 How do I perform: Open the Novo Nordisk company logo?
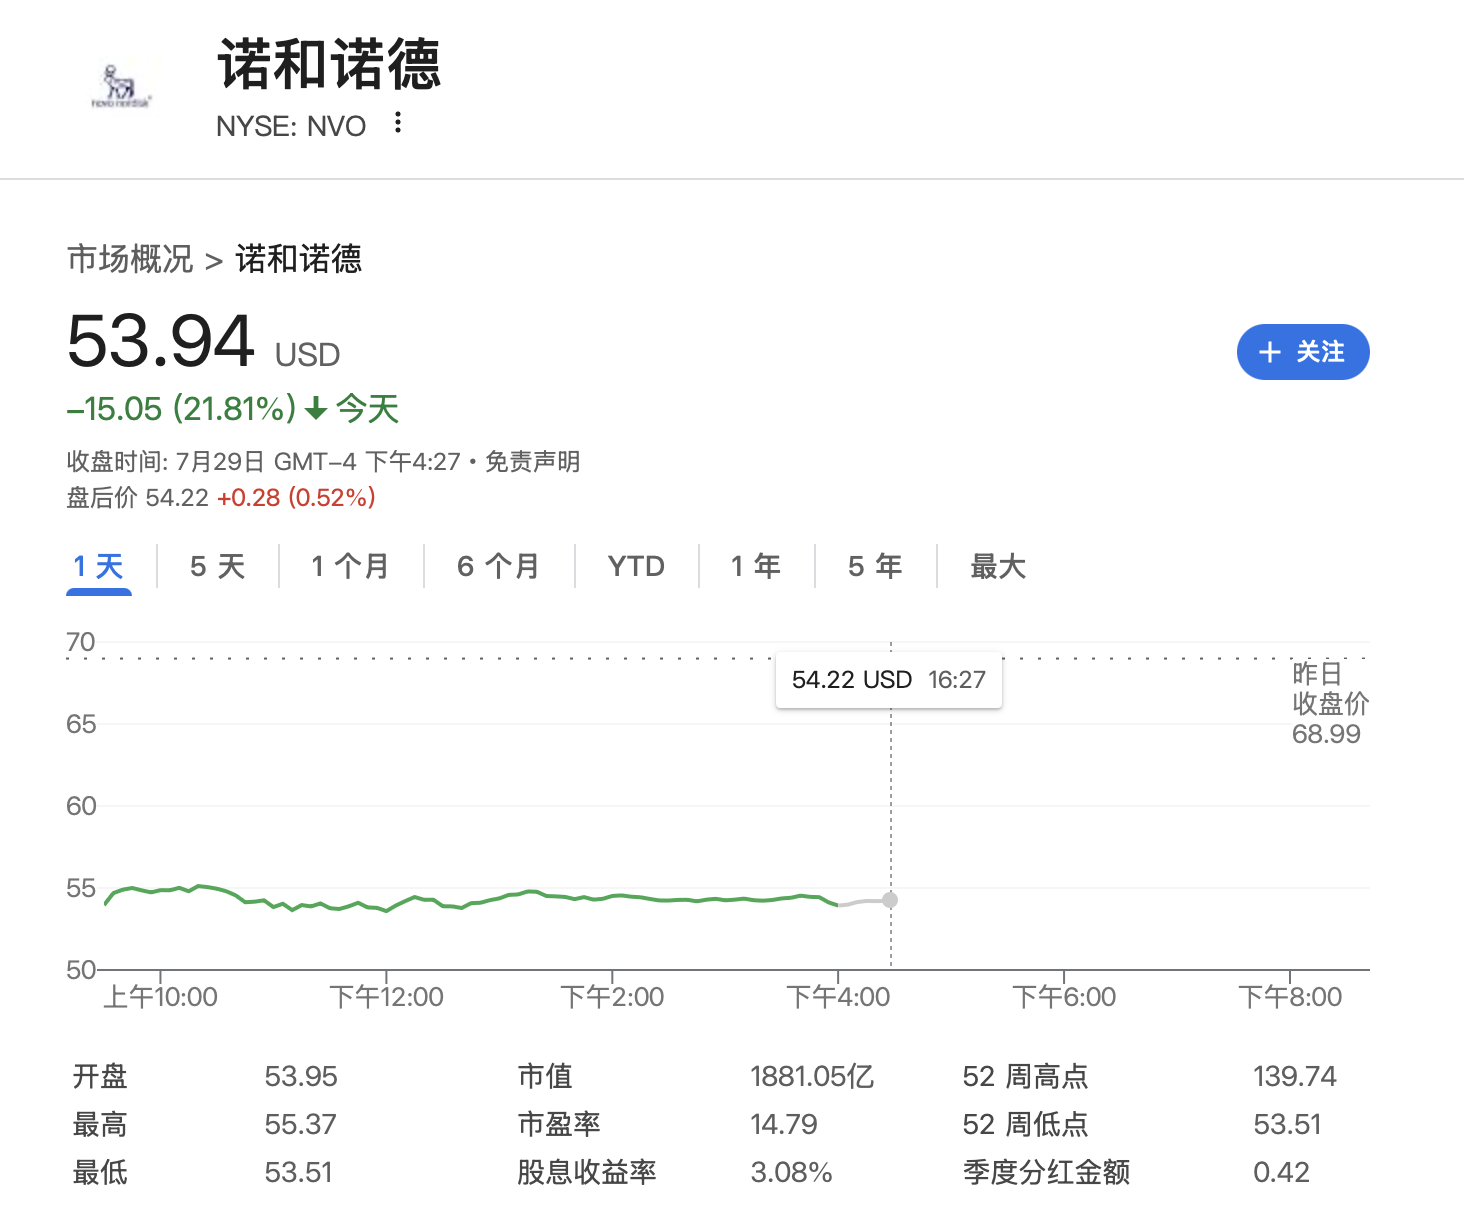pyautogui.click(x=120, y=86)
